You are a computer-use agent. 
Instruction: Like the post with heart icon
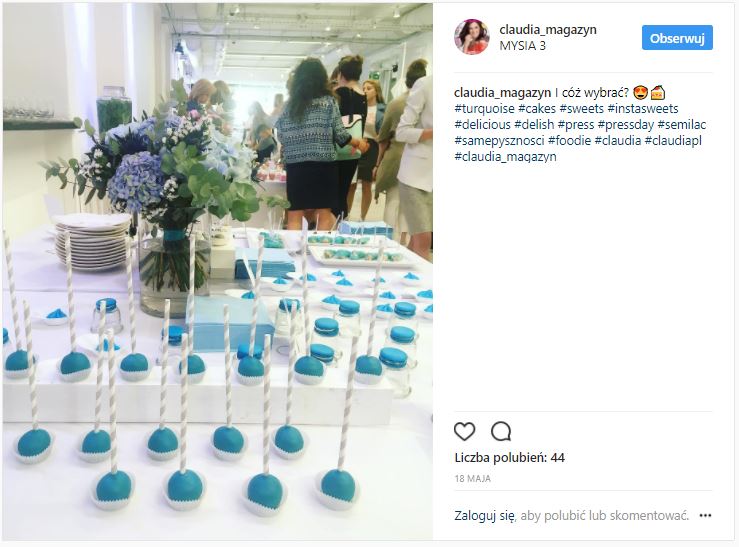[x=464, y=431]
